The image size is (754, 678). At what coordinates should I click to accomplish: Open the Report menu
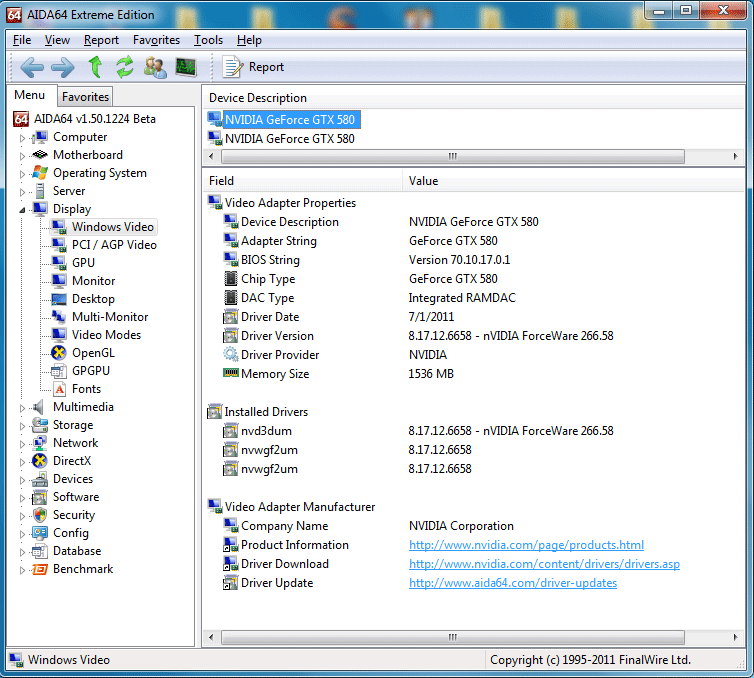[101, 40]
